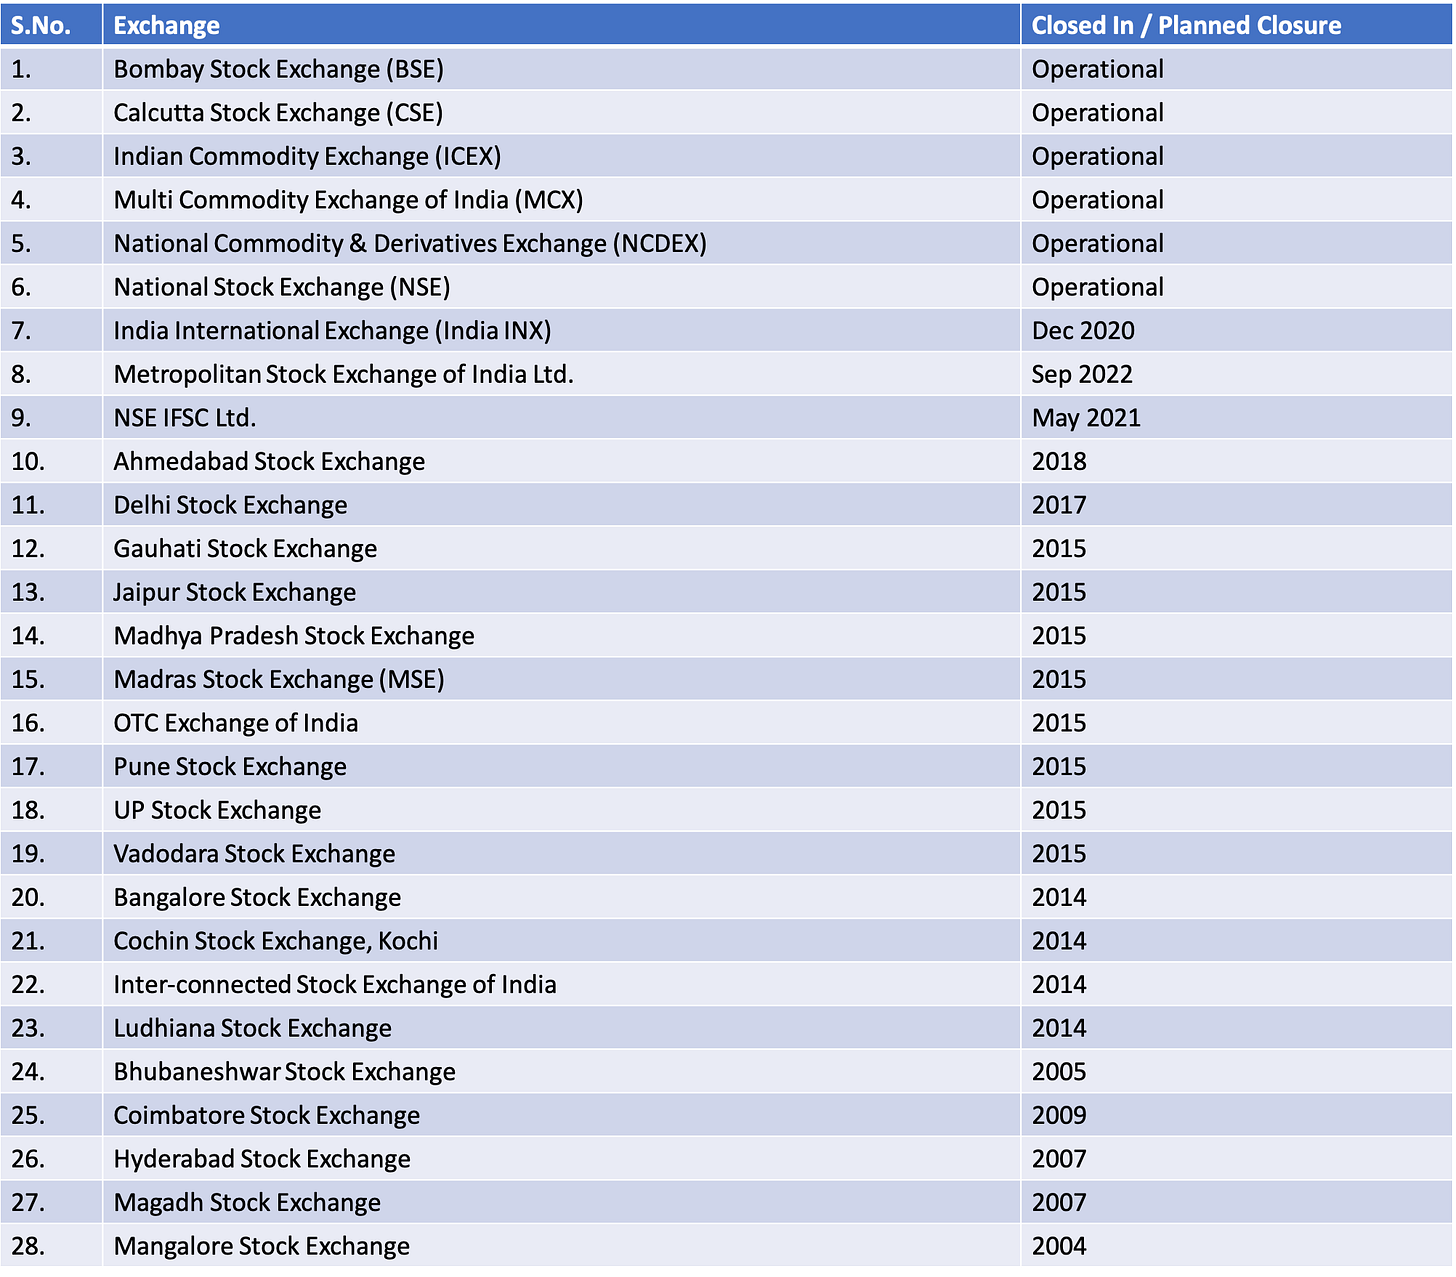Click '2009' in the Coimbatore Stock Exchange row
Viewport: 1456px width, 1277px height.
click(1059, 1115)
